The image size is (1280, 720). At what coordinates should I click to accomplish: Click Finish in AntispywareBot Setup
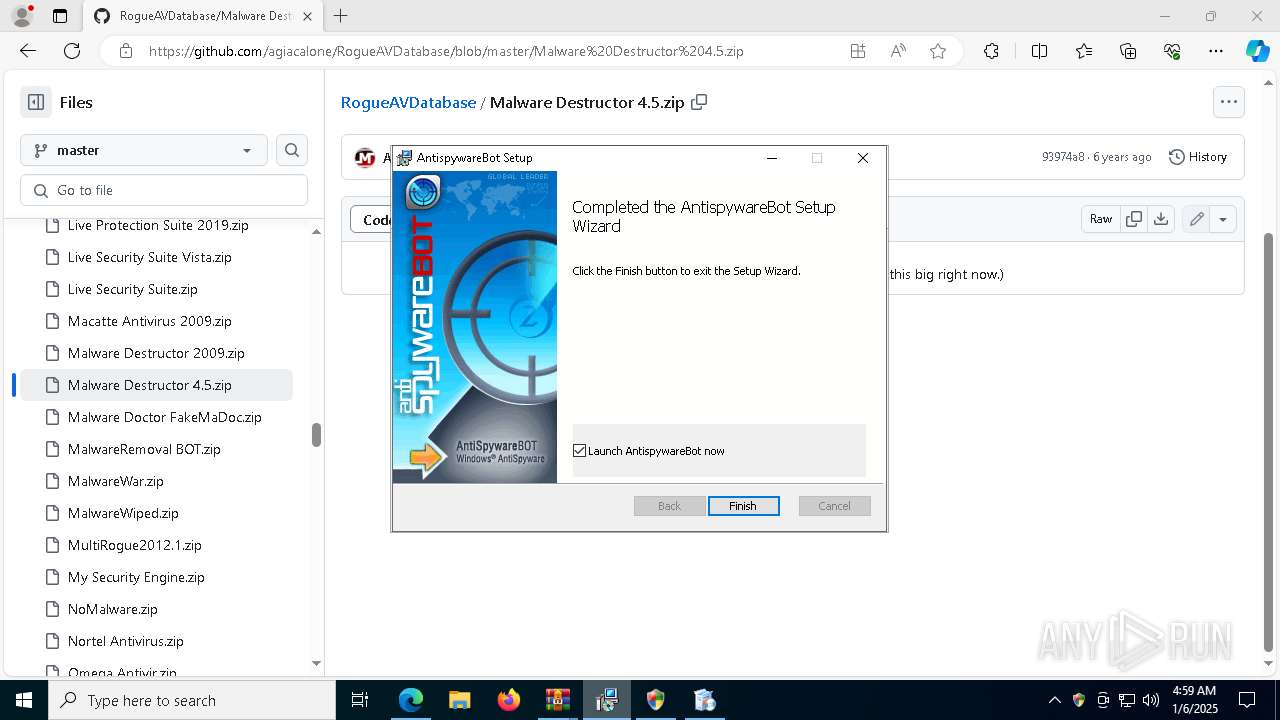point(743,506)
